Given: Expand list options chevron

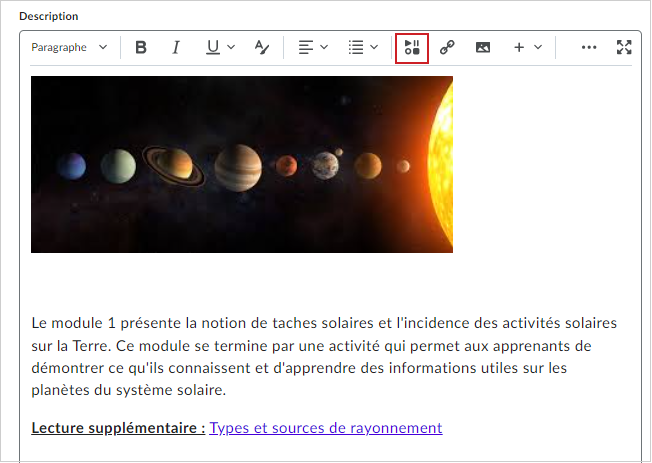Looking at the screenshot, I should pyautogui.click(x=374, y=47).
